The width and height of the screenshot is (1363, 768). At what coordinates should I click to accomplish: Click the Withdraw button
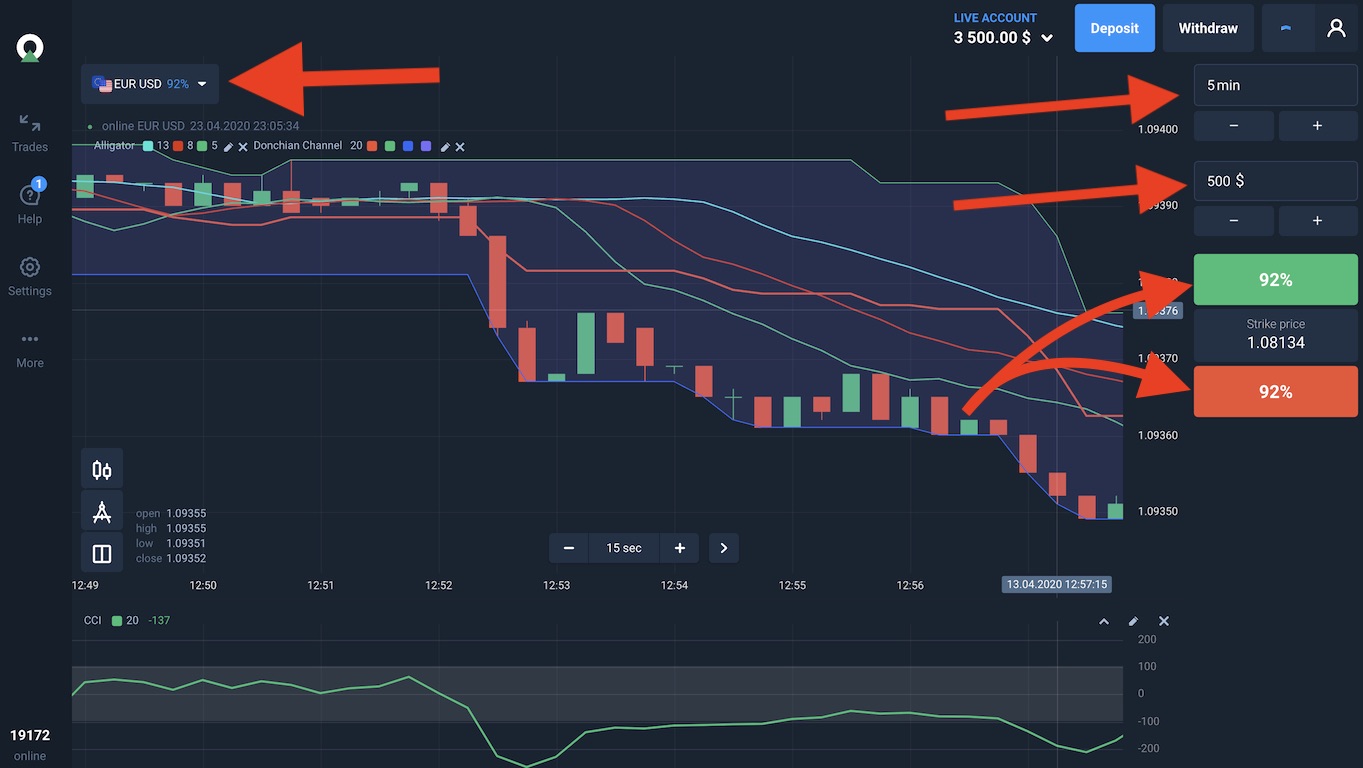(x=1208, y=28)
